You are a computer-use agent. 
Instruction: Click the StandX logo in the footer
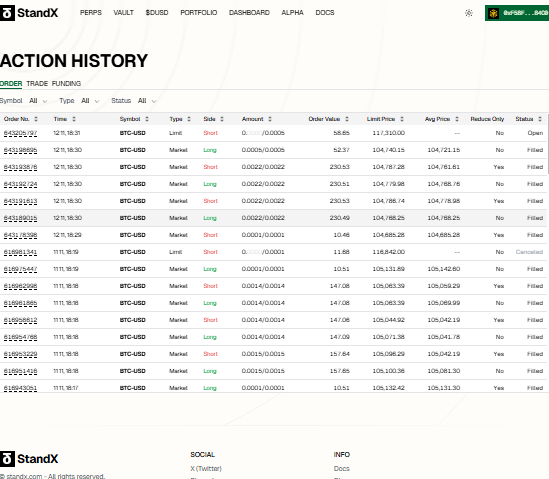click(29, 459)
